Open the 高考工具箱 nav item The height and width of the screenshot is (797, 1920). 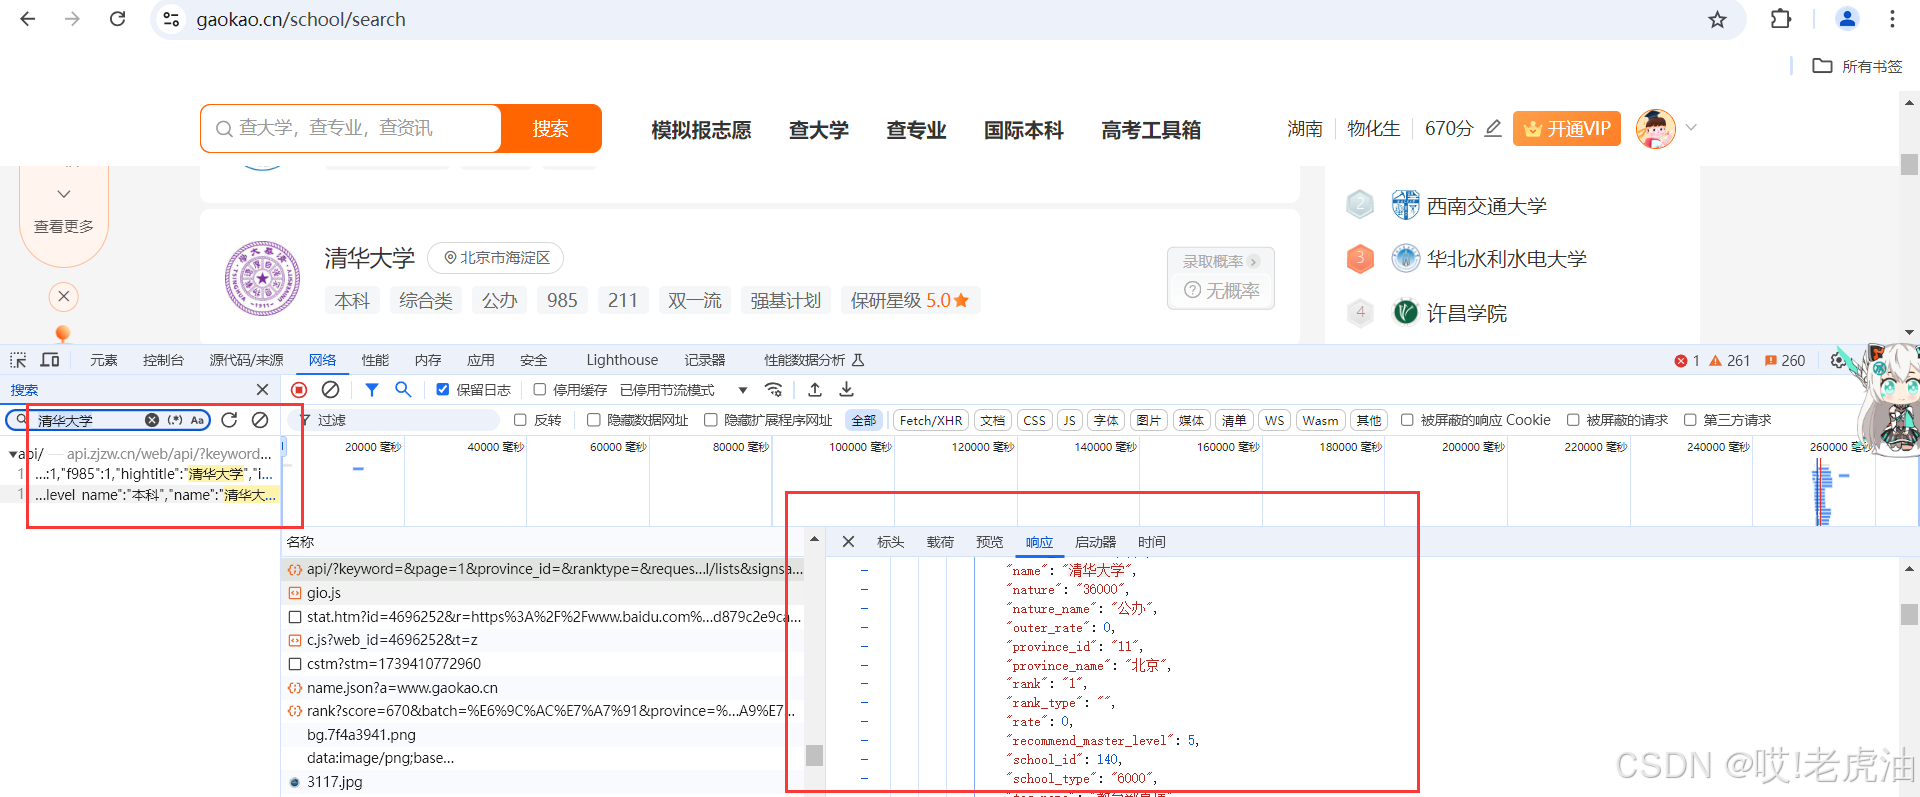[1151, 130]
